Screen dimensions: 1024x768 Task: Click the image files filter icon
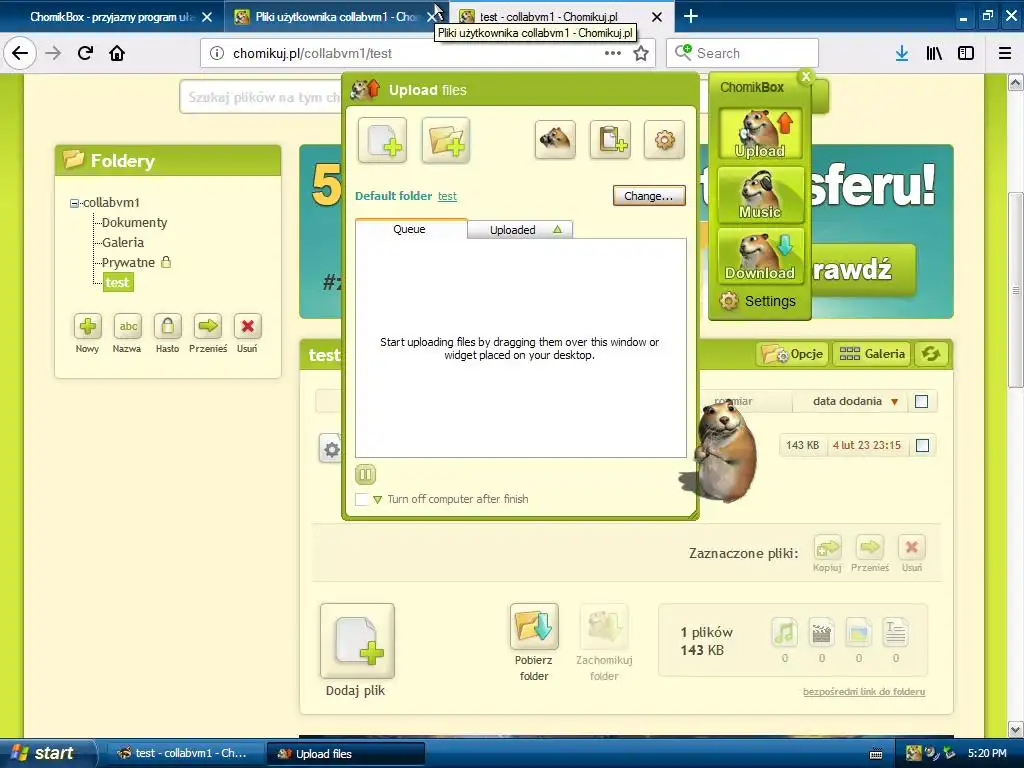point(859,632)
